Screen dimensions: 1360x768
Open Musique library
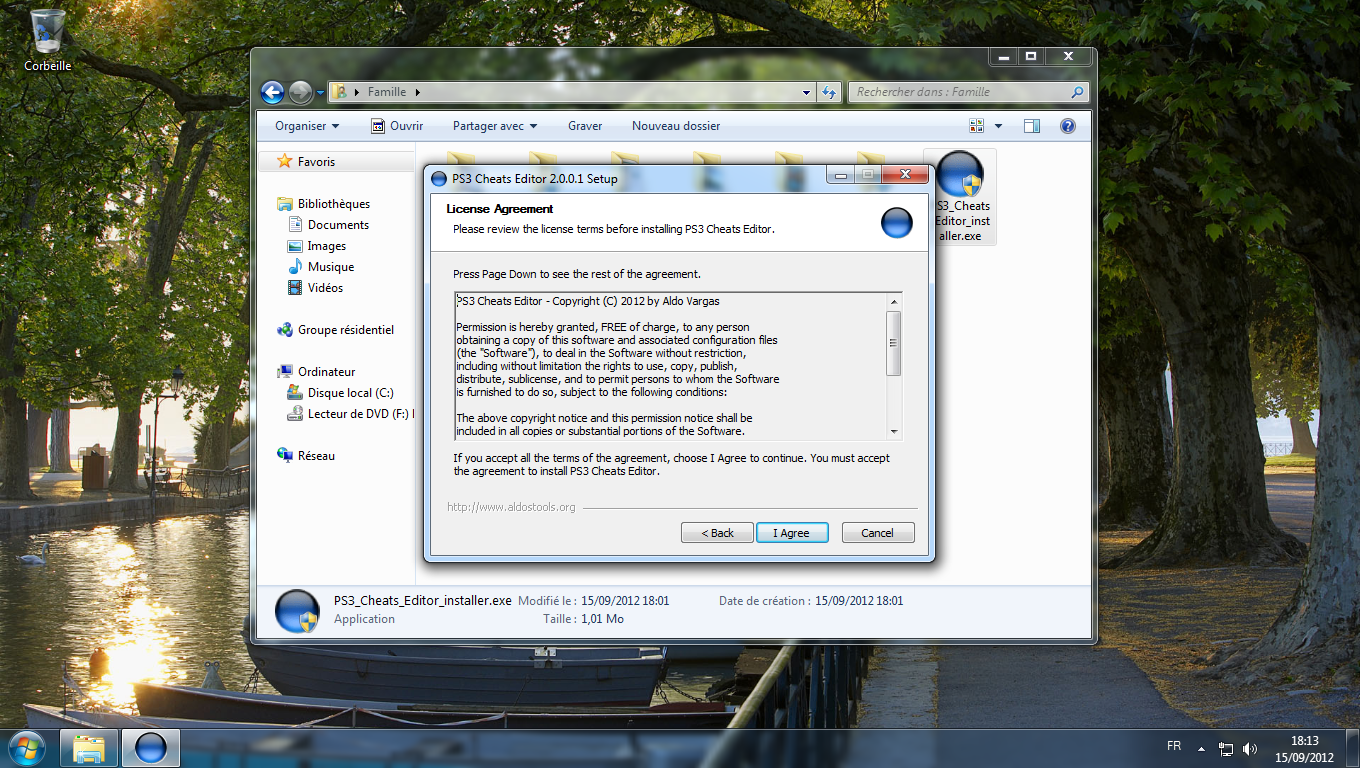[x=330, y=267]
